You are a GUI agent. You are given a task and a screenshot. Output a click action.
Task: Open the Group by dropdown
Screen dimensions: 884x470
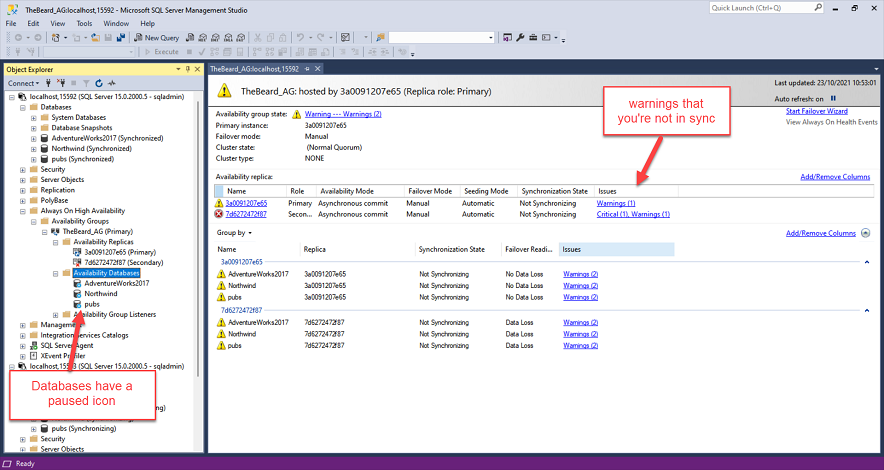[234, 233]
